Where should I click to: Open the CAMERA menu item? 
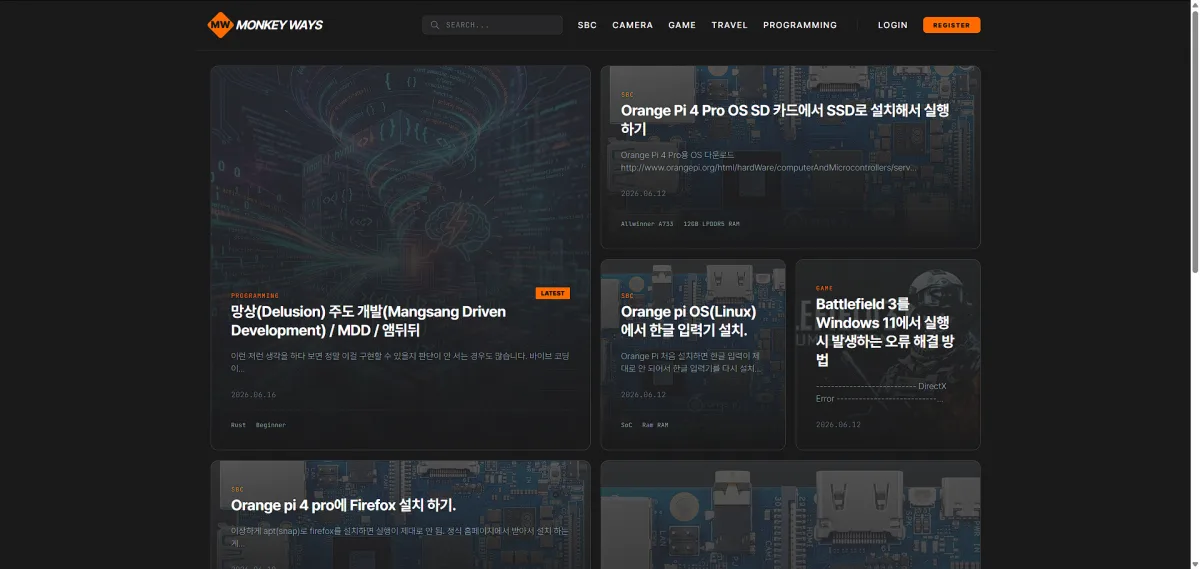pos(632,25)
